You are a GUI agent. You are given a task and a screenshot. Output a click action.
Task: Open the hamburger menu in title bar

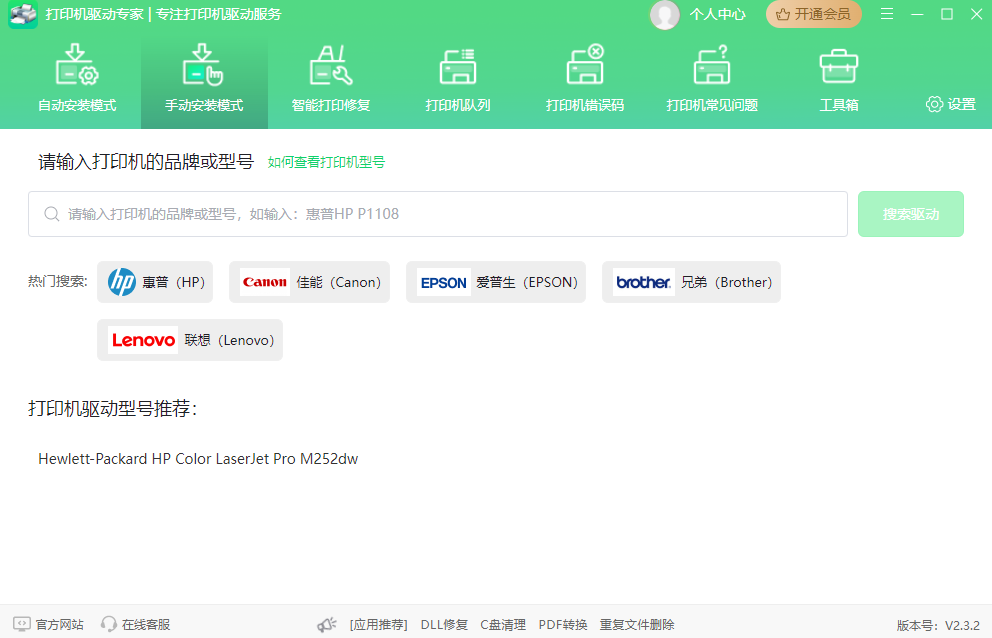tap(887, 14)
